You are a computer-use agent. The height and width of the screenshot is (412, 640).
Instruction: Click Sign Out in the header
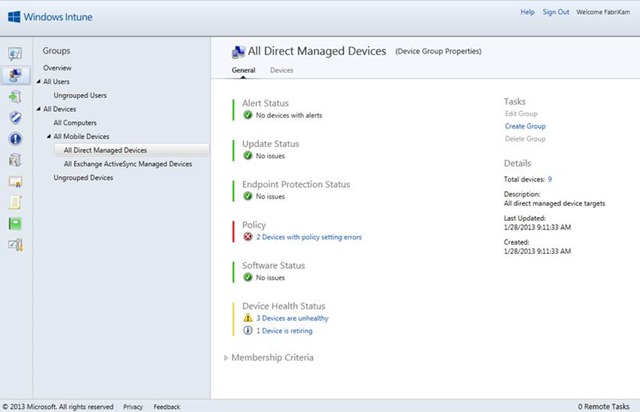click(x=556, y=12)
